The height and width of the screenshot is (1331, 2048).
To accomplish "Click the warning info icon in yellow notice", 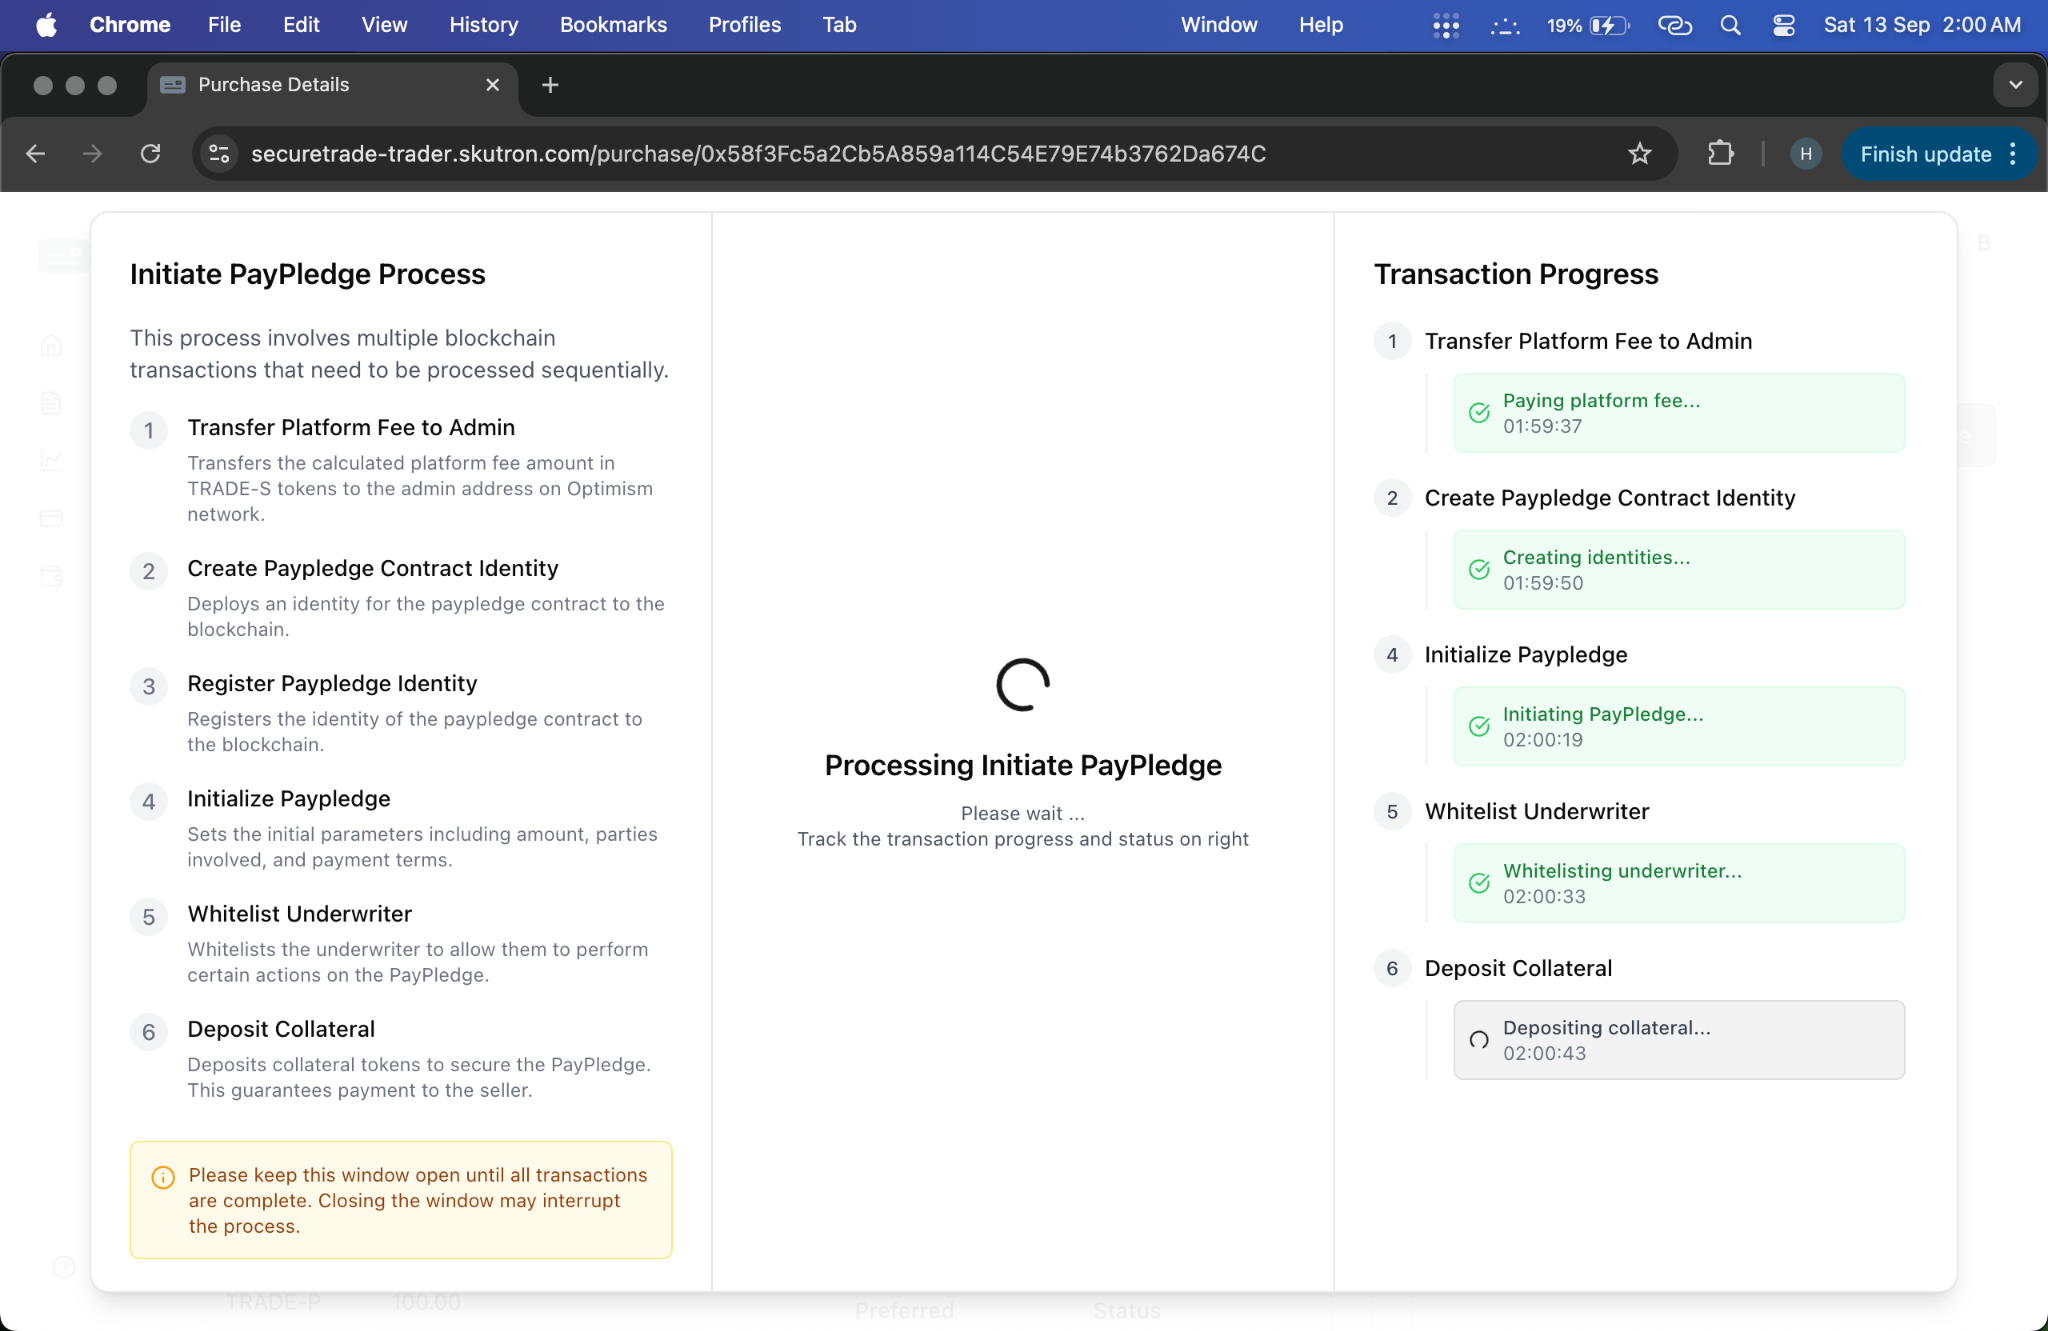I will click(163, 1177).
